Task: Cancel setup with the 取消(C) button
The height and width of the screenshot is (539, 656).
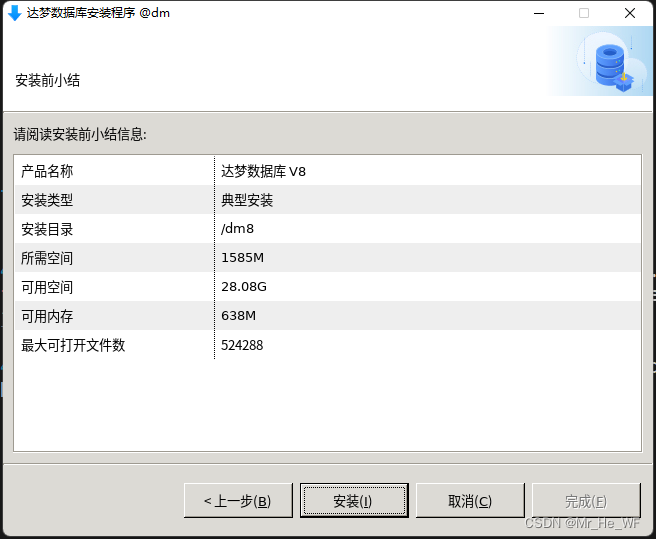Action: coord(470,500)
